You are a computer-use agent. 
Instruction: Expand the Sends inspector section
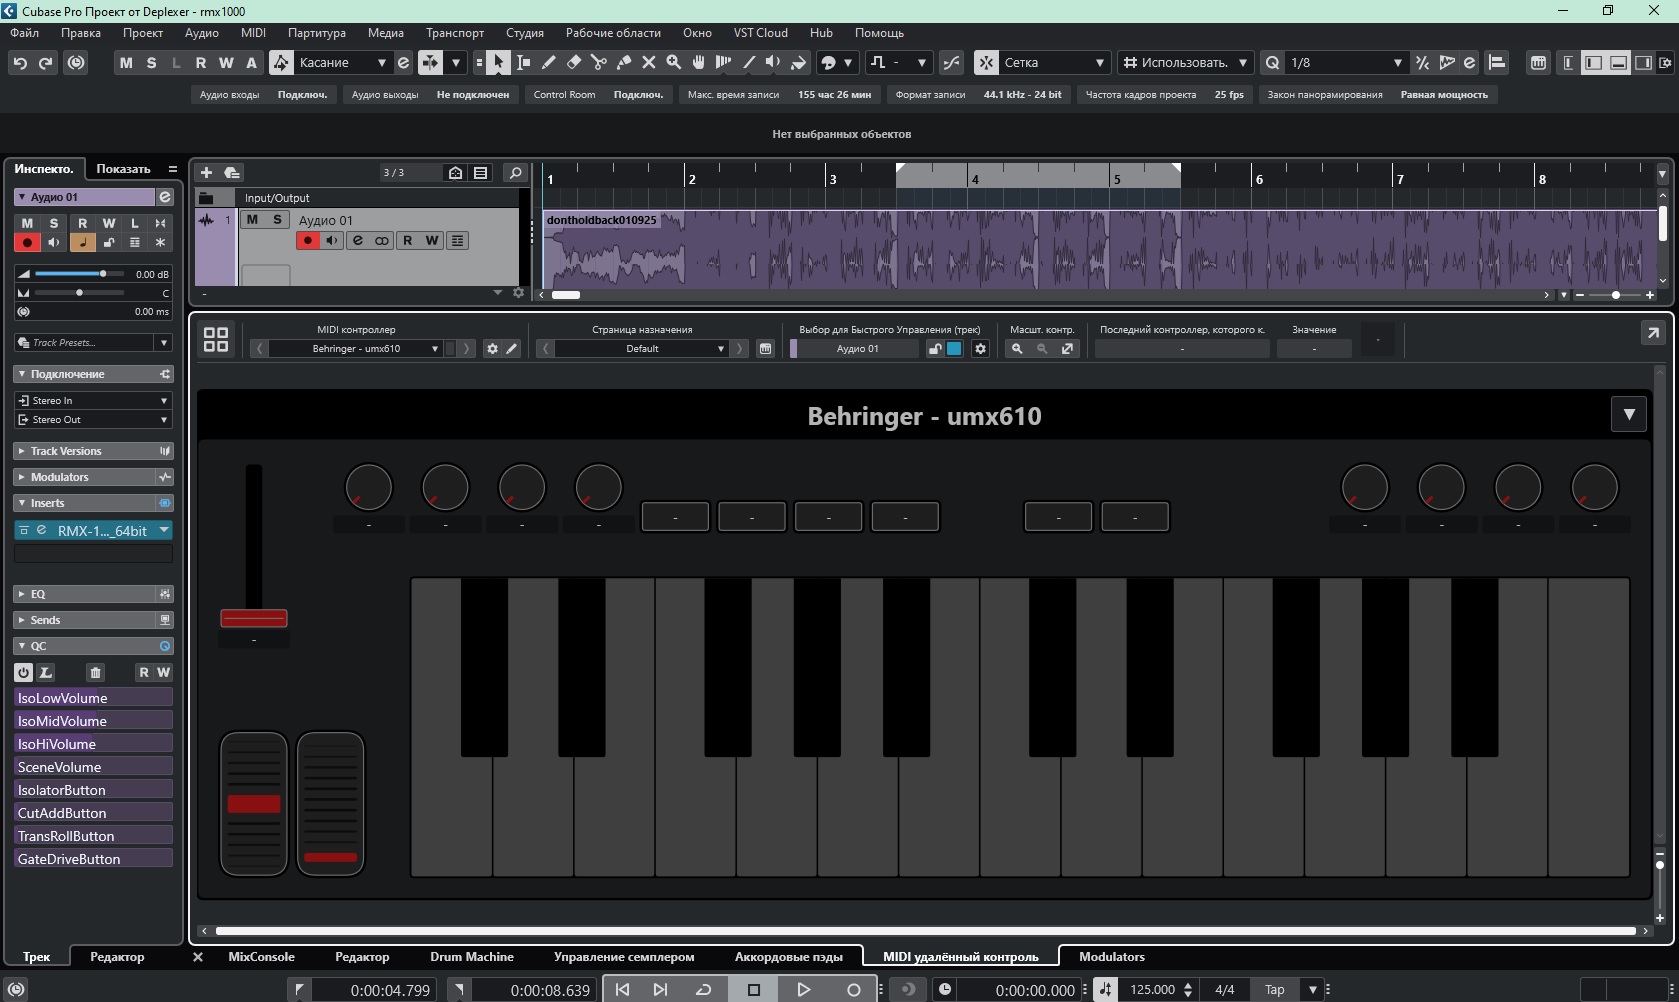93,620
